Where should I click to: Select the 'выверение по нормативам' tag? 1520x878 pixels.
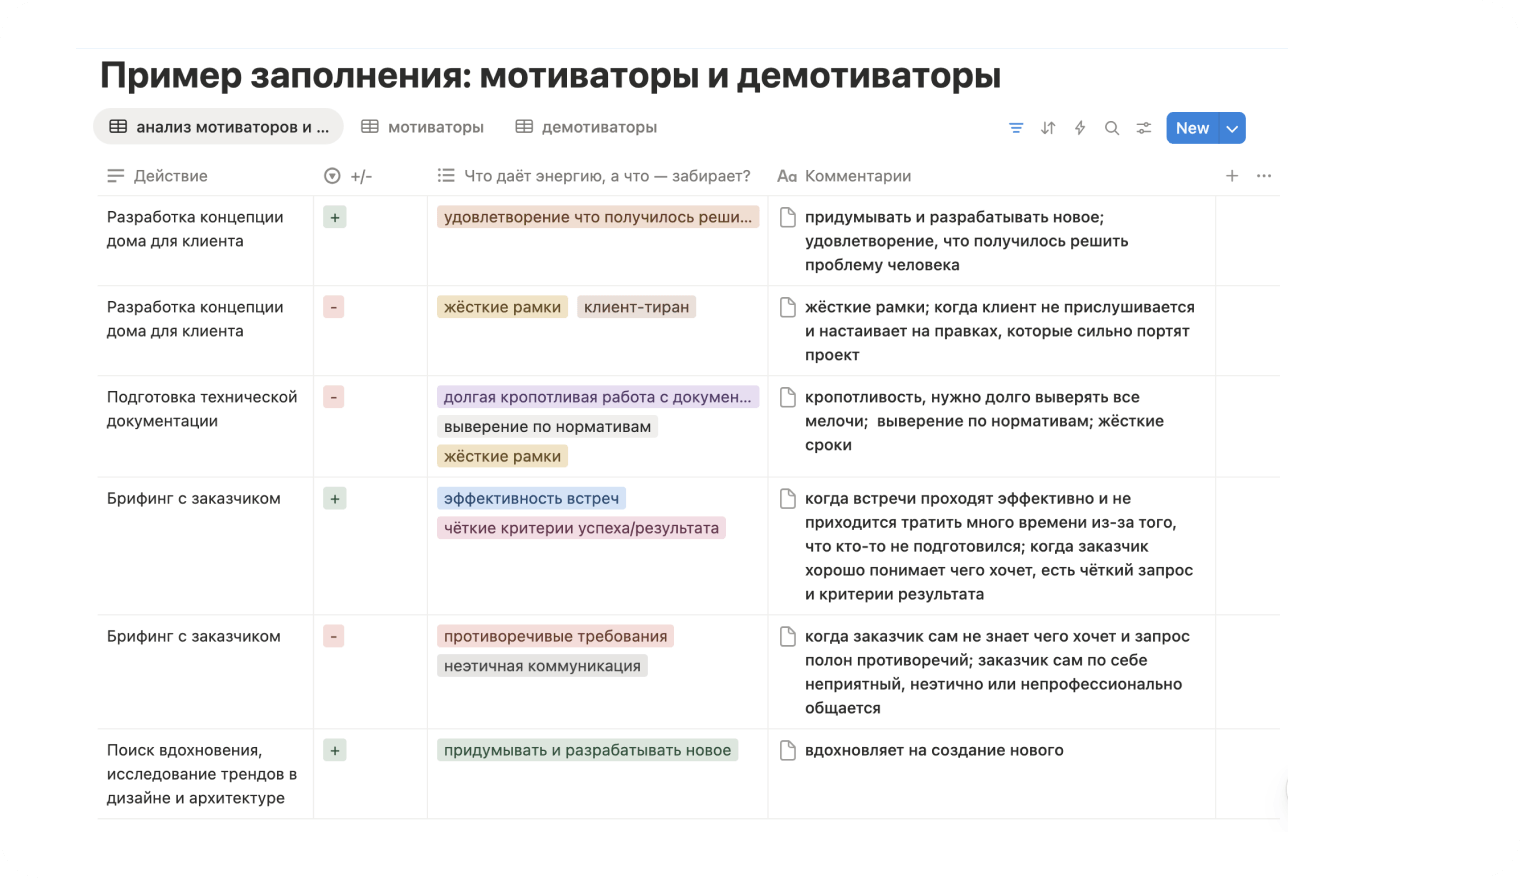coord(547,427)
